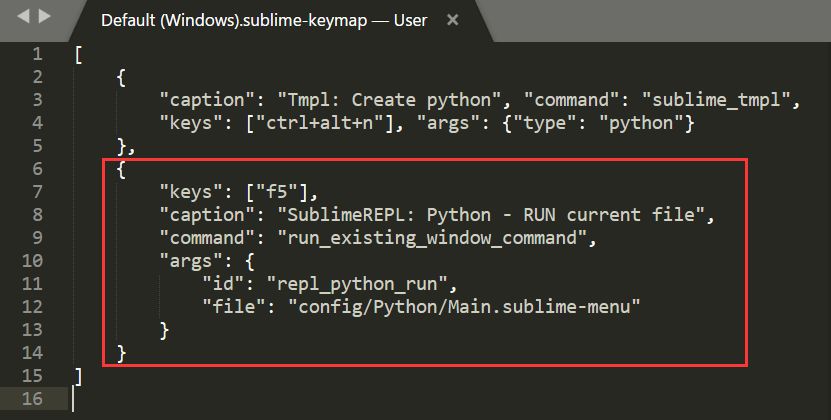Click the "file" key on line 12

(234, 307)
